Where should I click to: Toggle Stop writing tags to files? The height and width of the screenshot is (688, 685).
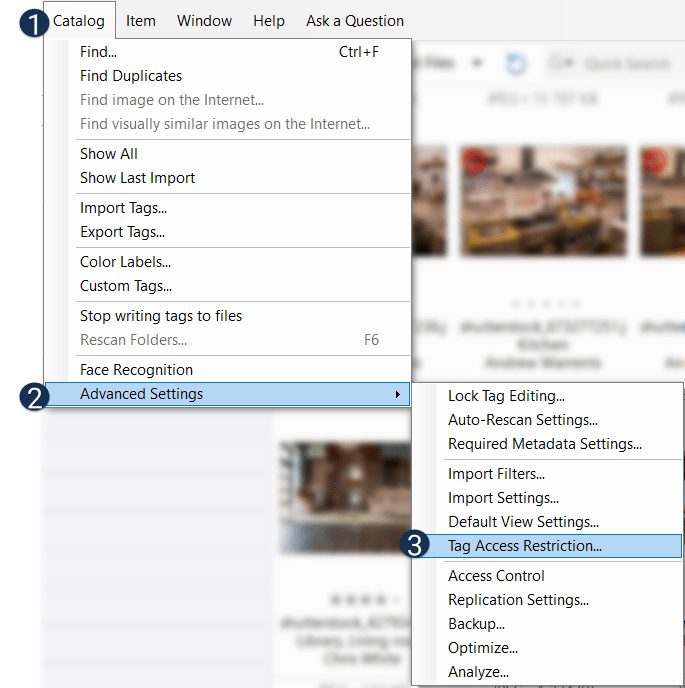(161, 316)
